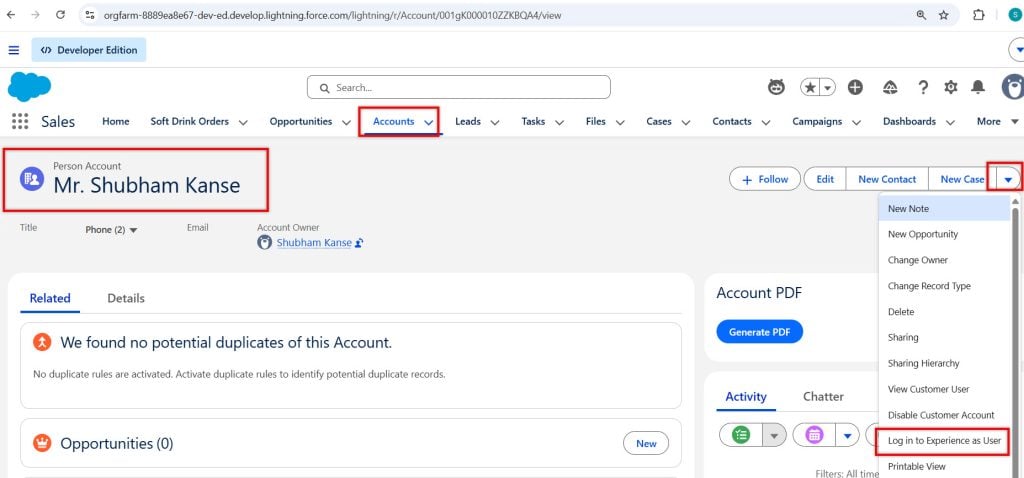Open site information icon in address bar
Image resolution: width=1024 pixels, height=478 pixels.
(x=91, y=15)
